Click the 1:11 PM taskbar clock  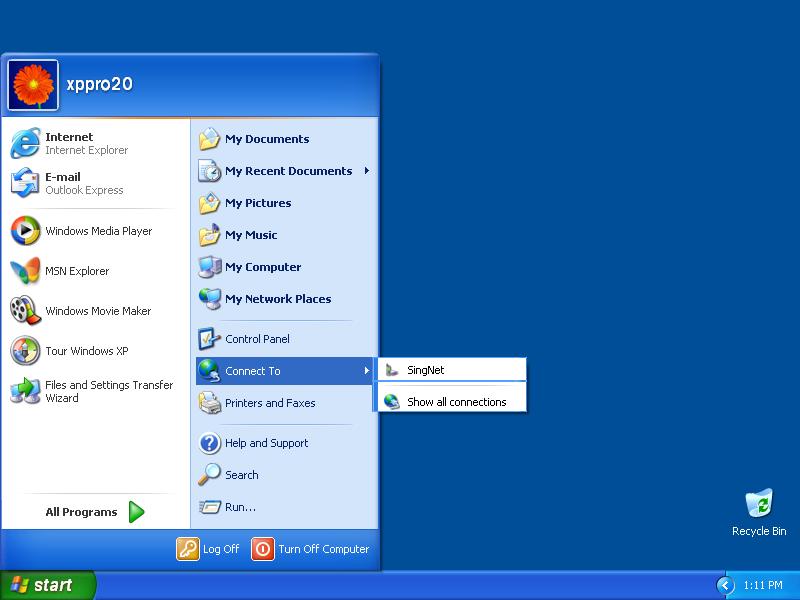pyautogui.click(x=763, y=585)
